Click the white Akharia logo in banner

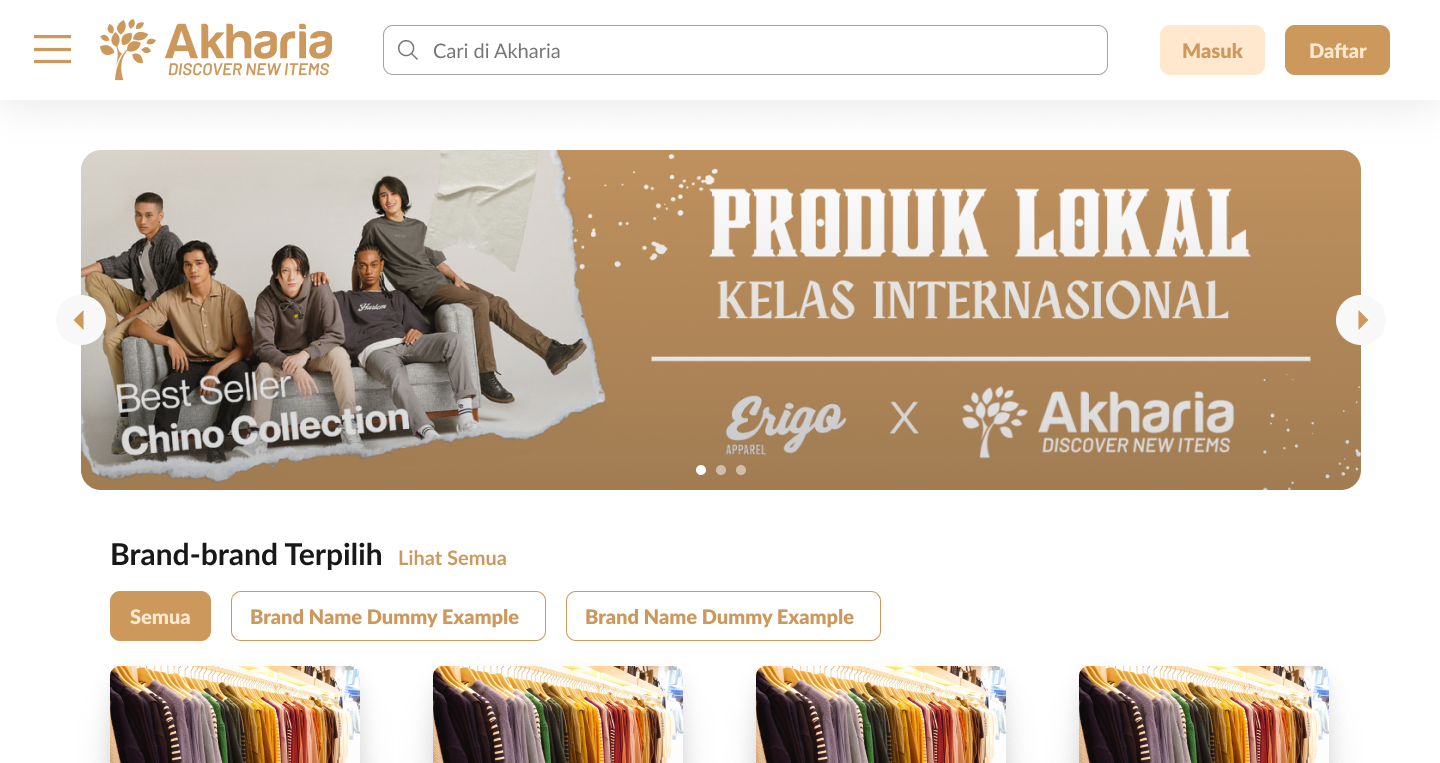click(1098, 423)
